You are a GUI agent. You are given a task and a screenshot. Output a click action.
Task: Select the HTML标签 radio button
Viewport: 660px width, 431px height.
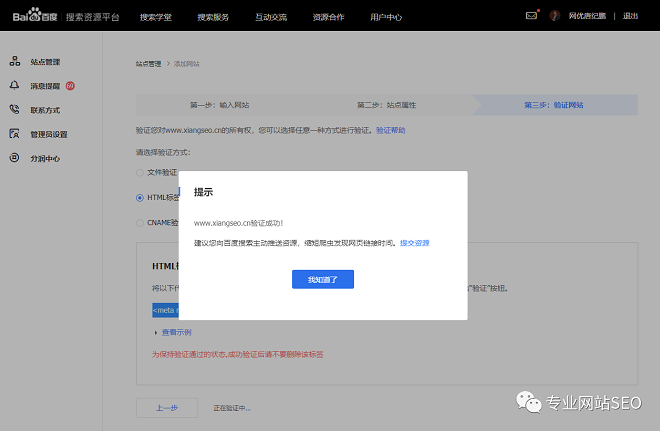[x=140, y=198]
